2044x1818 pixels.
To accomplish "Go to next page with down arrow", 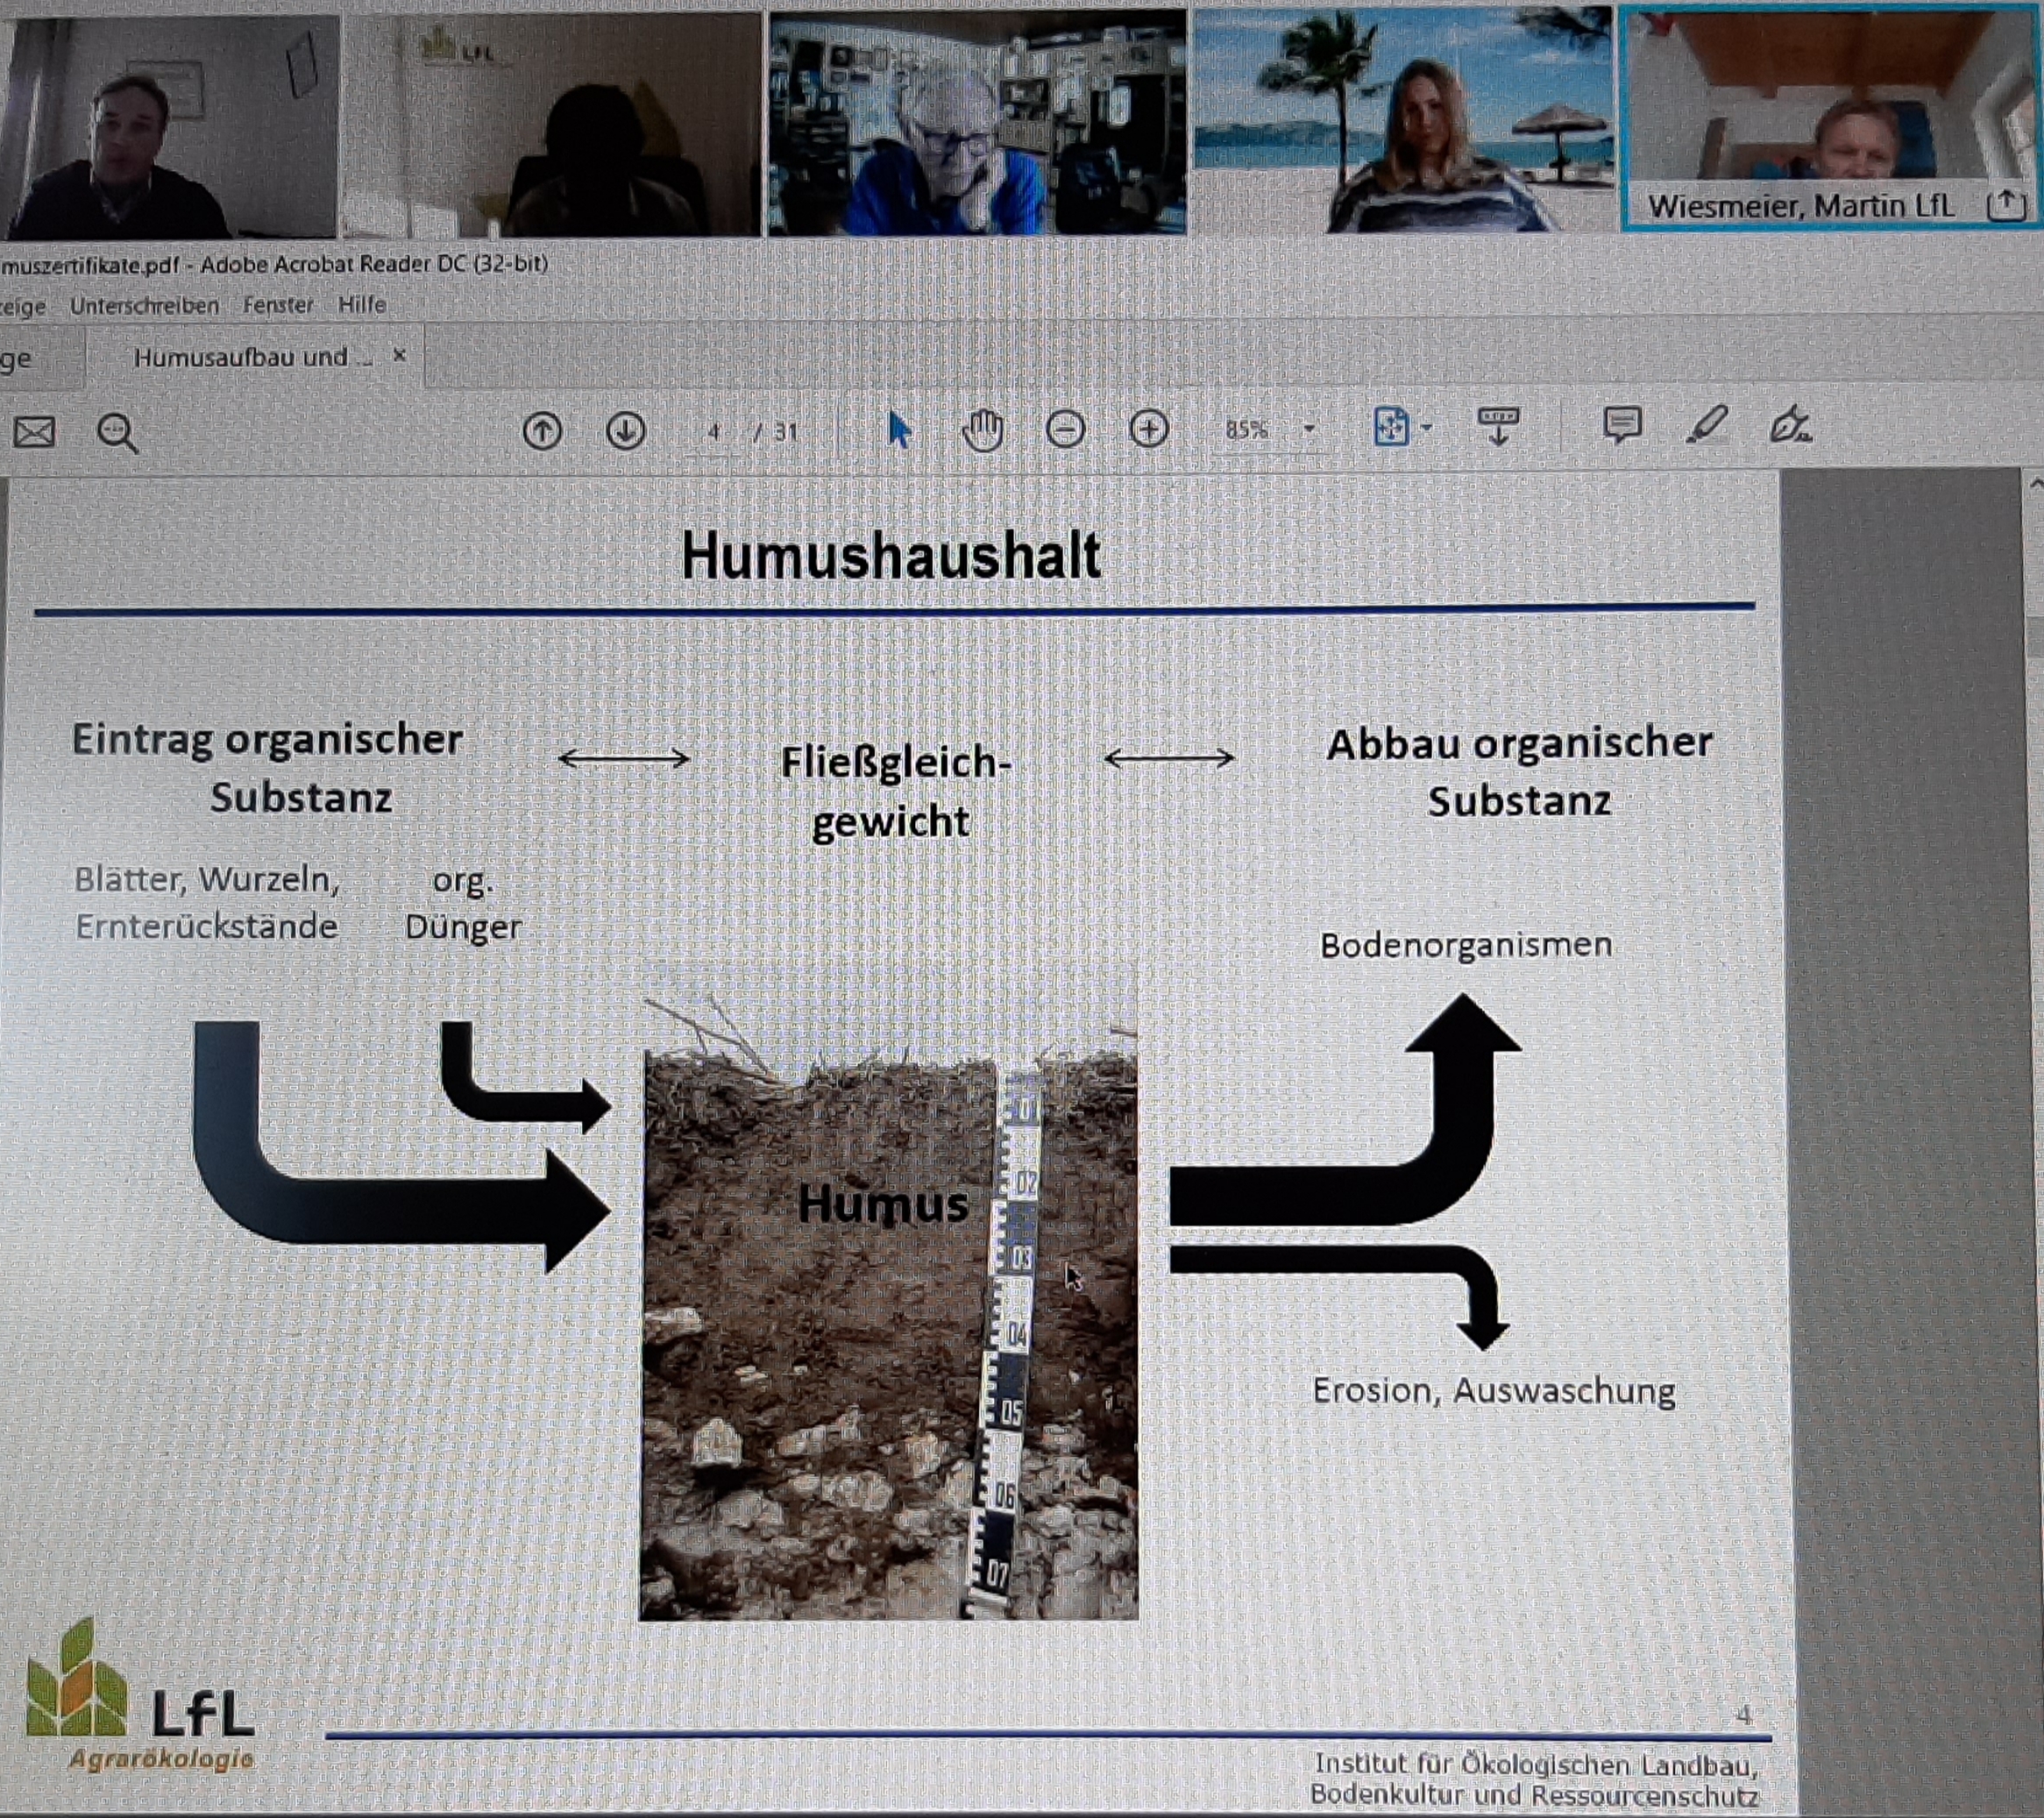I will 626,431.
